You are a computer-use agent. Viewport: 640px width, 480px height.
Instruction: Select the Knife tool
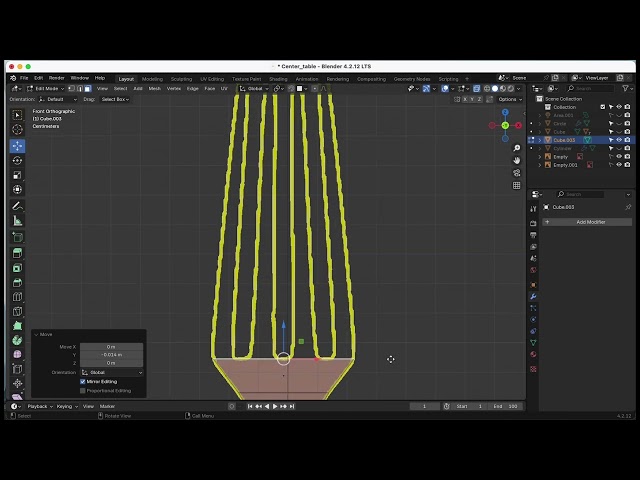point(17,311)
